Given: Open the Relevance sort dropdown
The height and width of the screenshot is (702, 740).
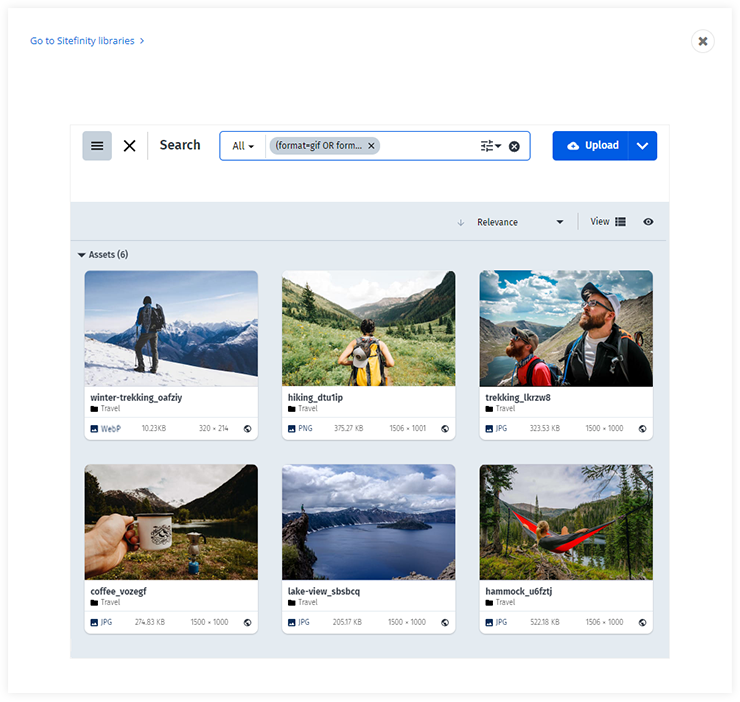Looking at the screenshot, I should point(520,222).
